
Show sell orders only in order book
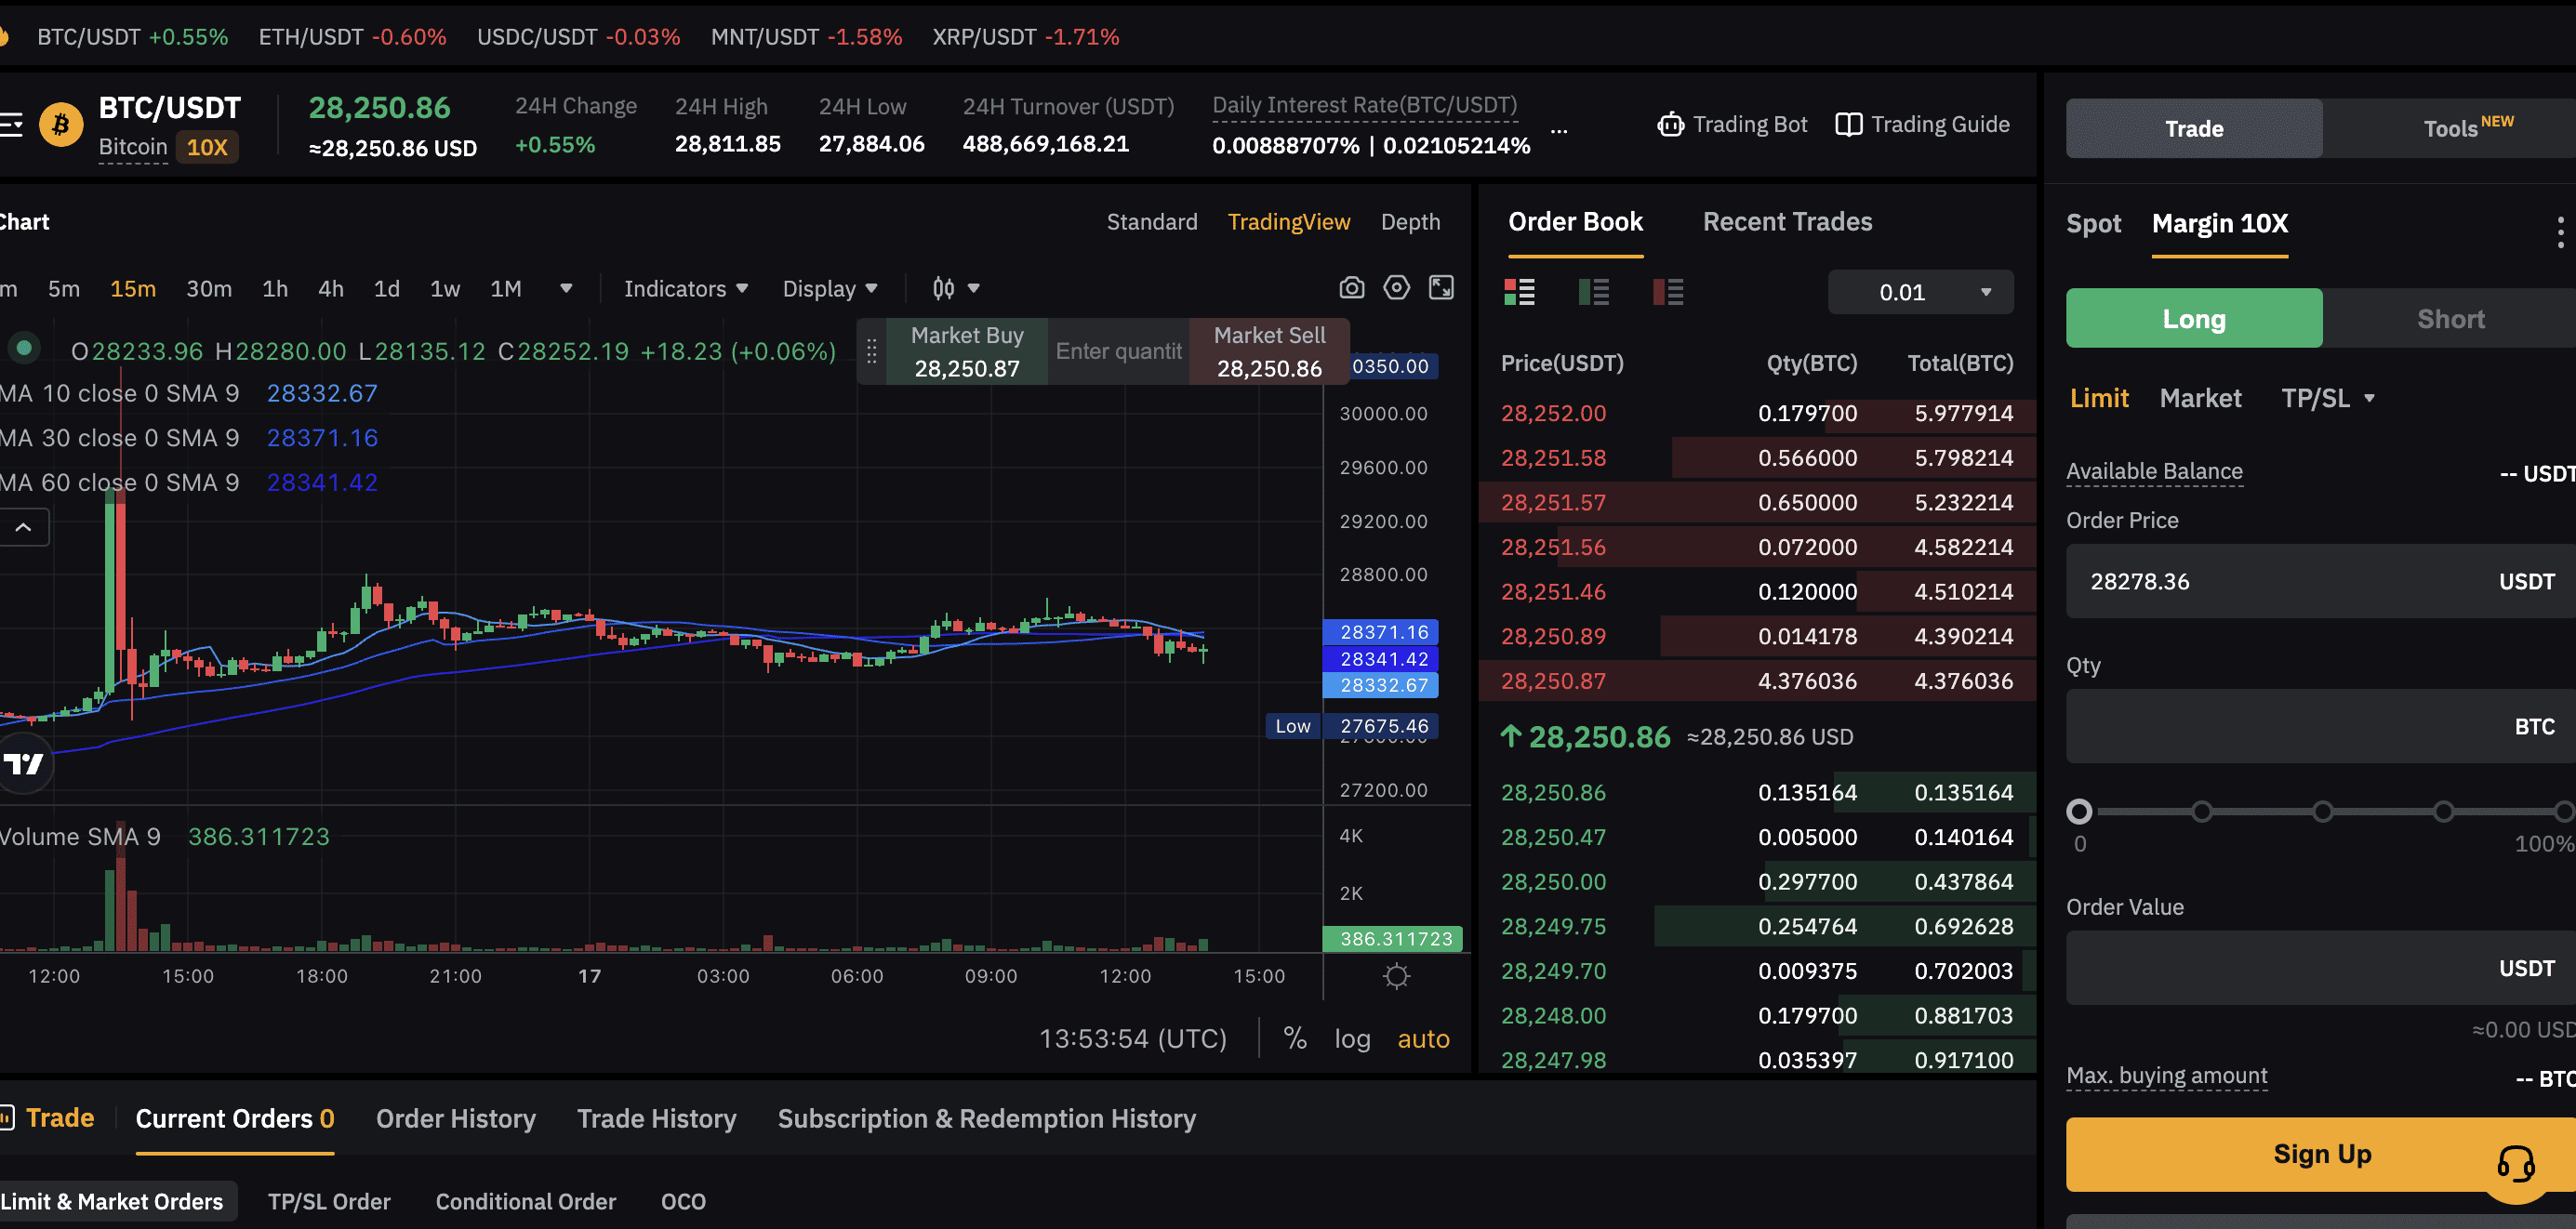click(x=1668, y=292)
